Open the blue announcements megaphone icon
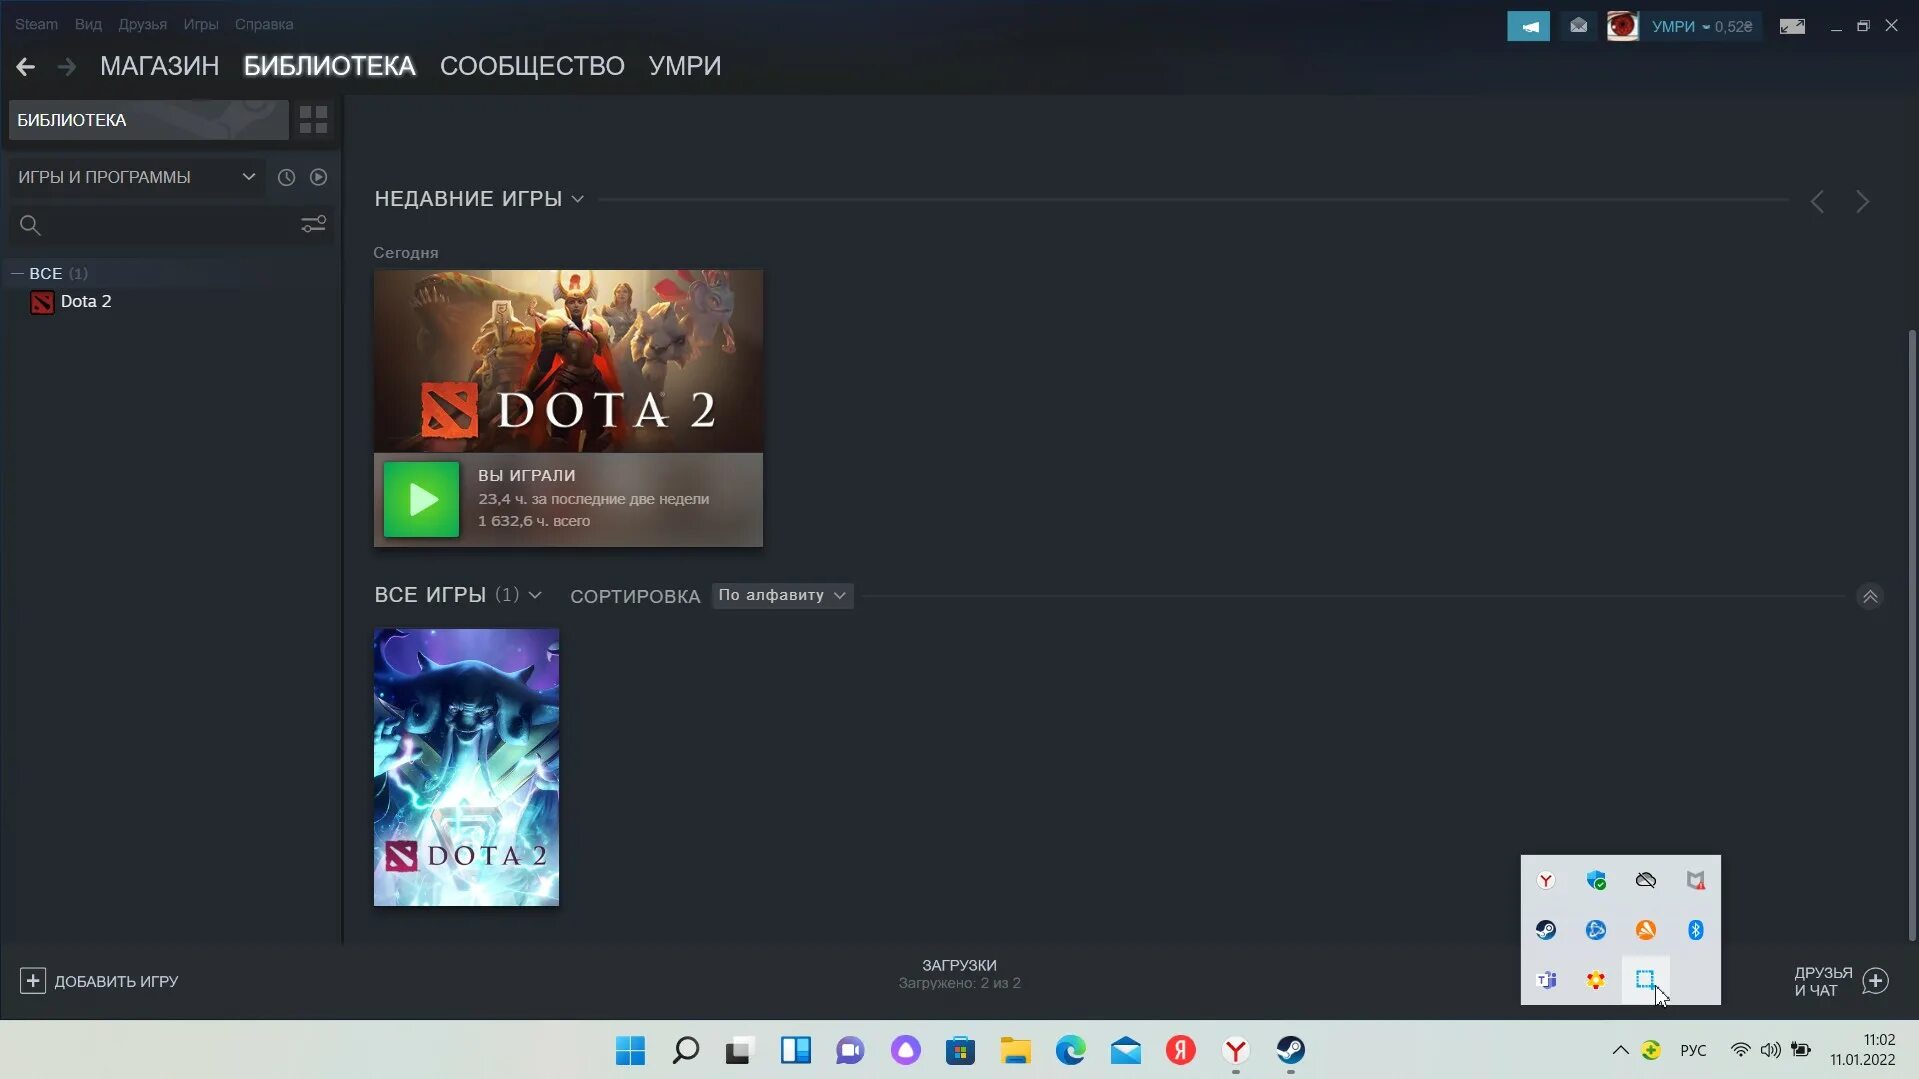The height and width of the screenshot is (1079, 1919). (x=1528, y=26)
